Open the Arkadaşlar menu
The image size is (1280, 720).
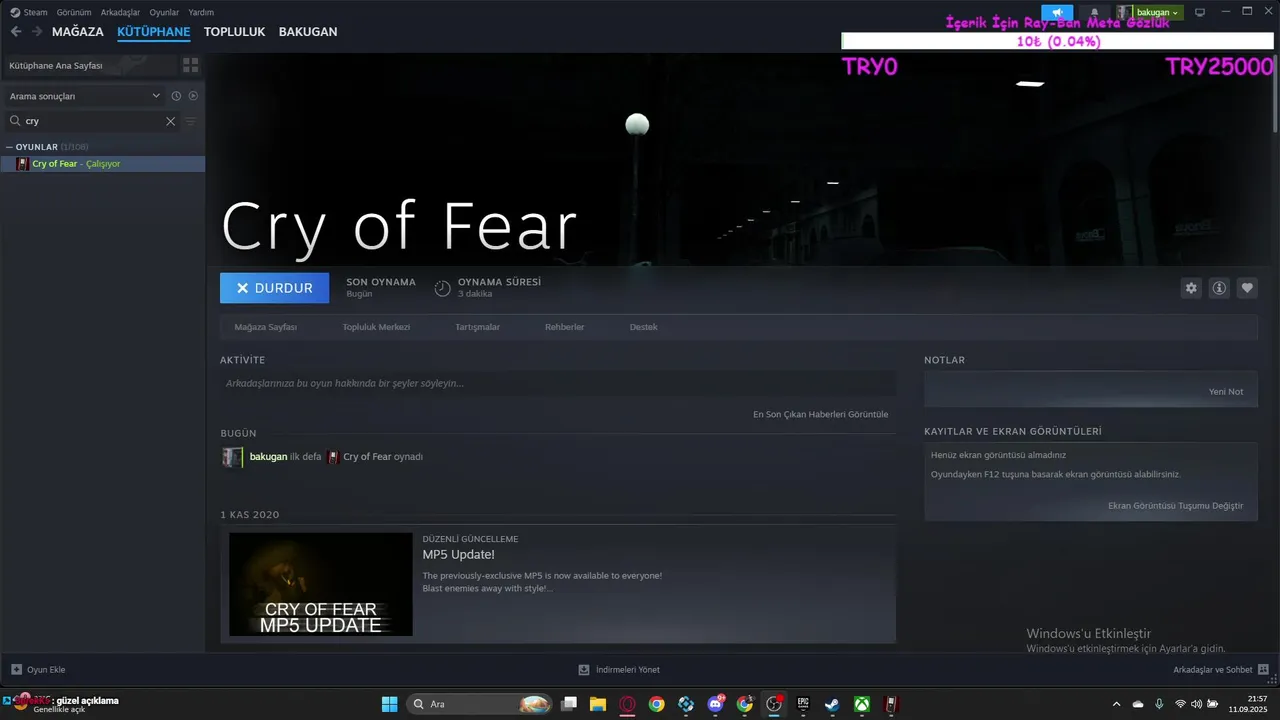click(x=120, y=12)
